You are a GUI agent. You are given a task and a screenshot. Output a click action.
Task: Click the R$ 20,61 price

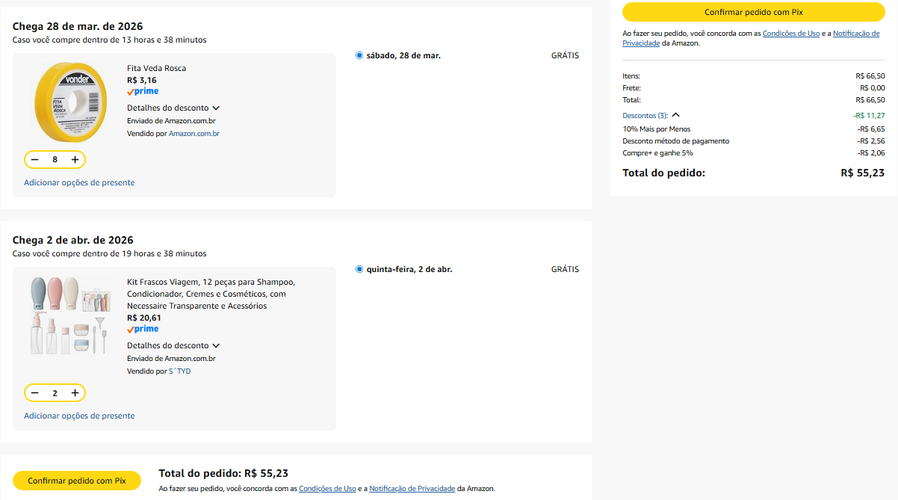[144, 318]
